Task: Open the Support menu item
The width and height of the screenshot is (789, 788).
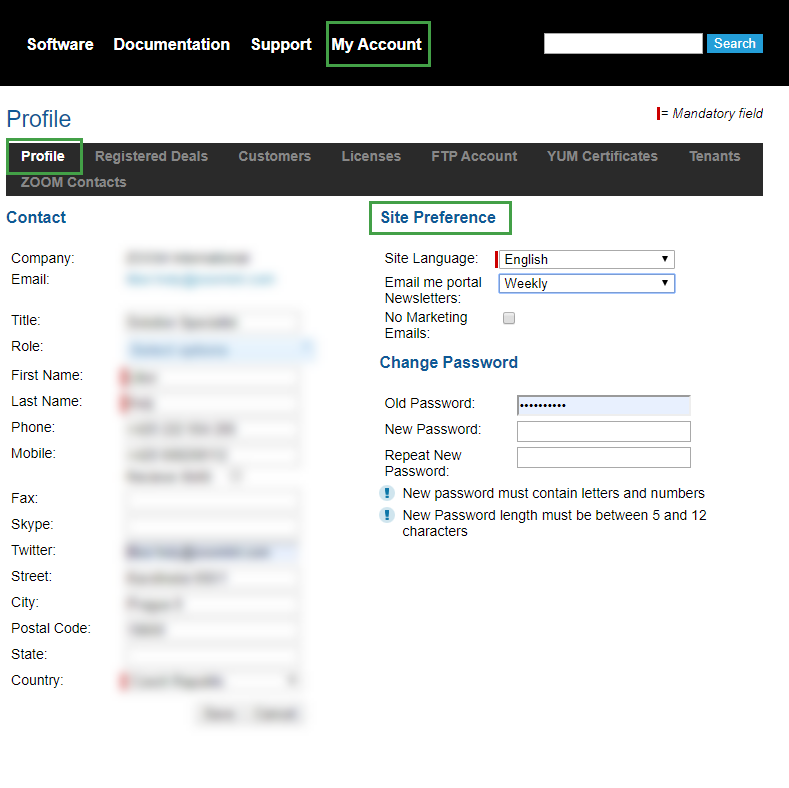Action: pos(281,44)
